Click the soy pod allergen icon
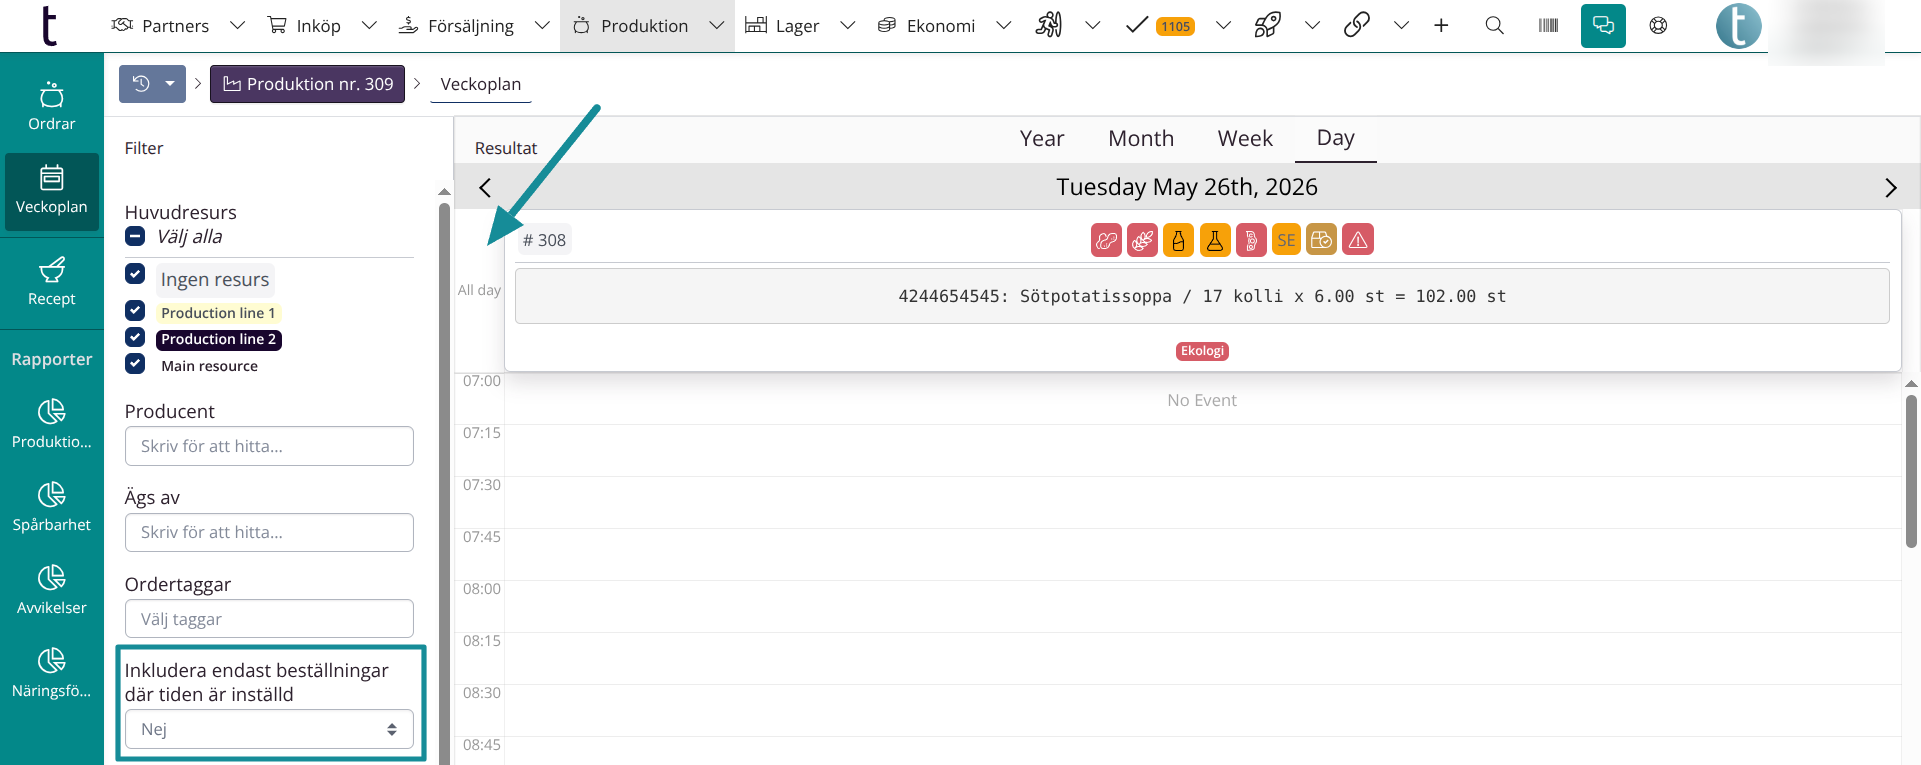1921x765 pixels. pyautogui.click(x=1251, y=240)
